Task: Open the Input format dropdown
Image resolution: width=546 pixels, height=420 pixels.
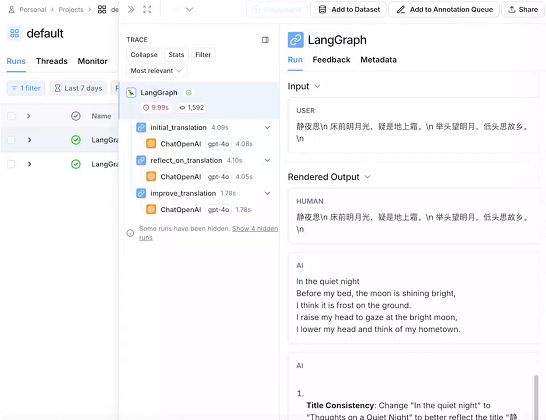Action: click(317, 86)
